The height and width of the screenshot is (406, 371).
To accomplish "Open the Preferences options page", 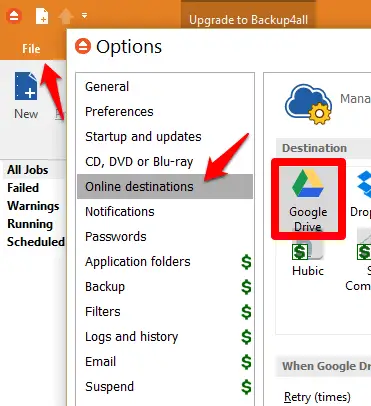I will (119, 112).
